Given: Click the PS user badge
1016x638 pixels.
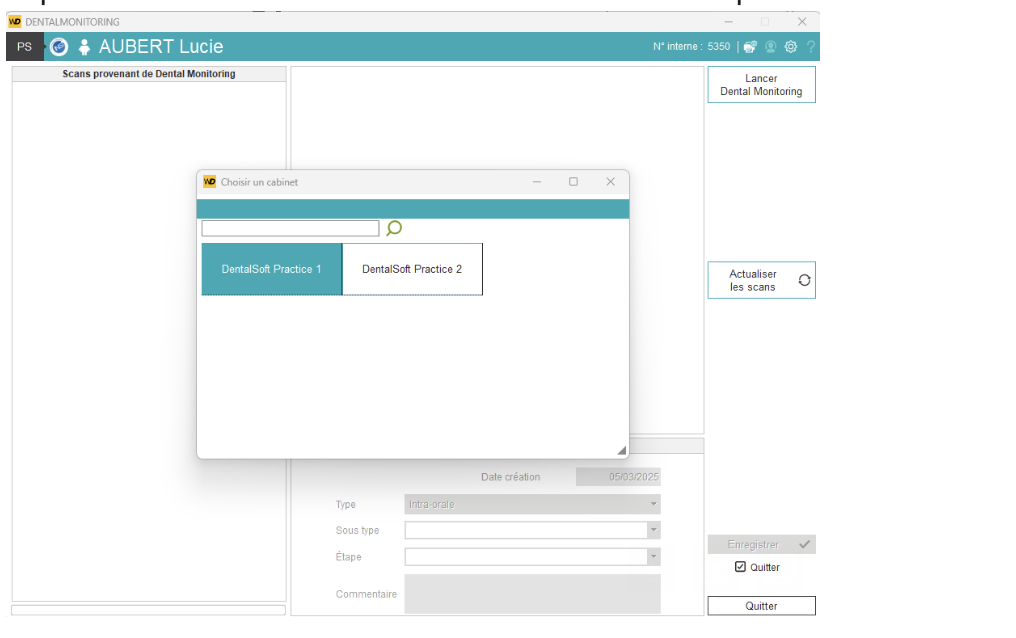Looking at the screenshot, I should (x=25, y=47).
